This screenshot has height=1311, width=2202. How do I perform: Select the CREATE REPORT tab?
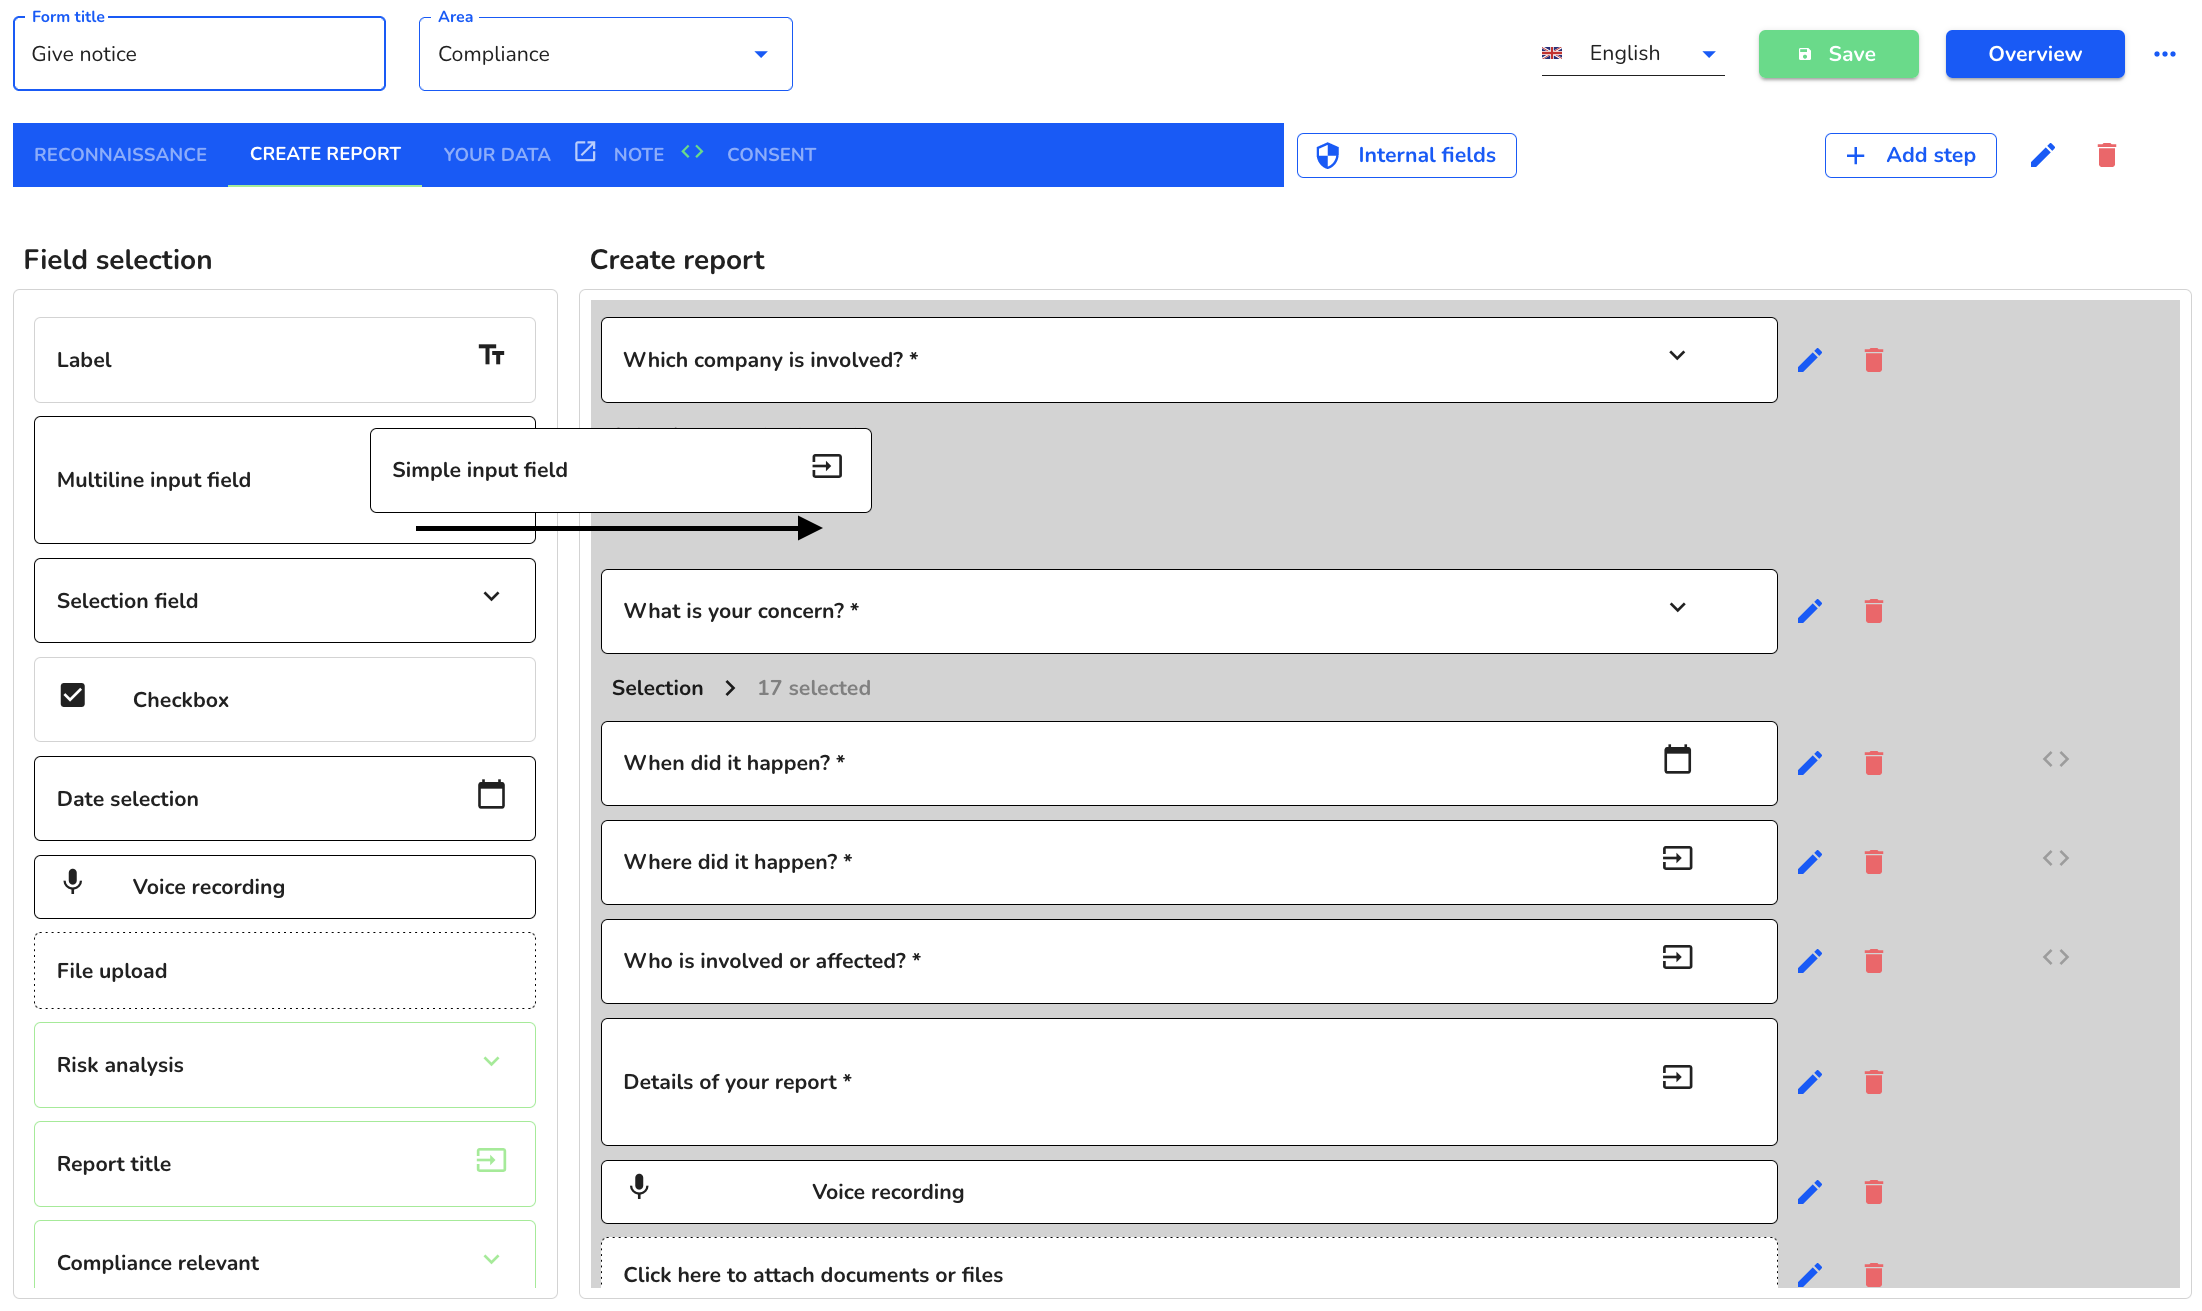click(325, 154)
